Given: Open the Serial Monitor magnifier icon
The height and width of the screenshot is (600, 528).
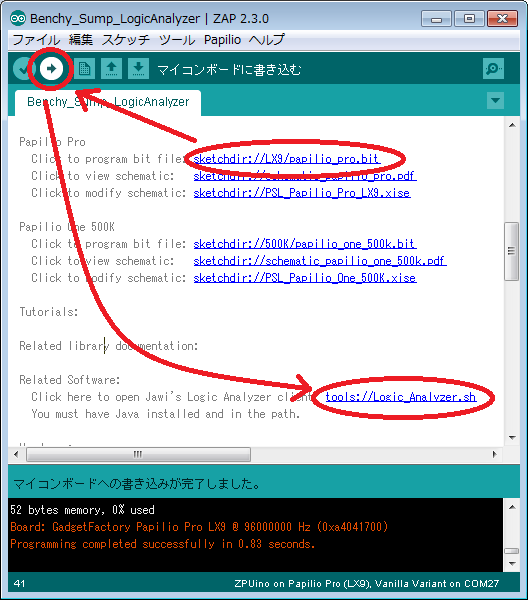Looking at the screenshot, I should coord(493,69).
